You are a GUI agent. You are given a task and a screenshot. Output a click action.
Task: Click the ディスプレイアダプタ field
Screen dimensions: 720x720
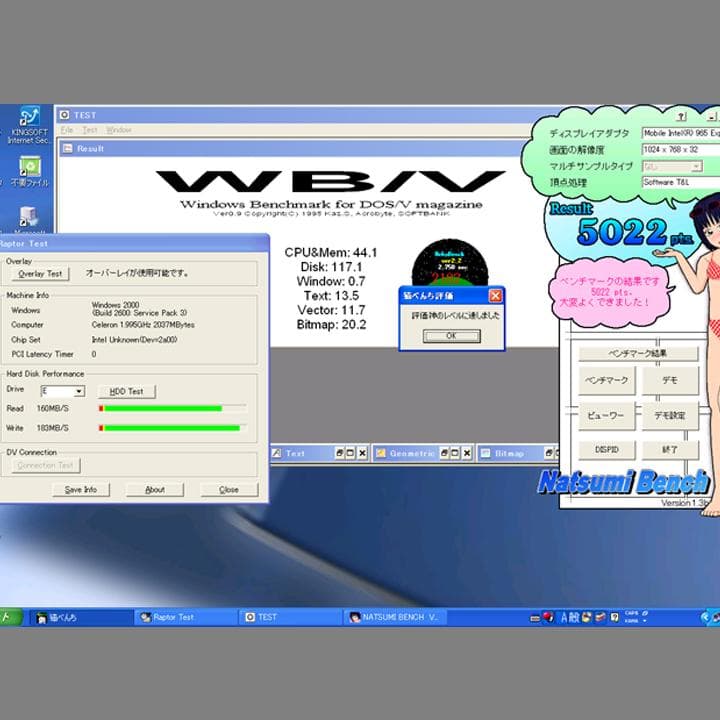(681, 133)
